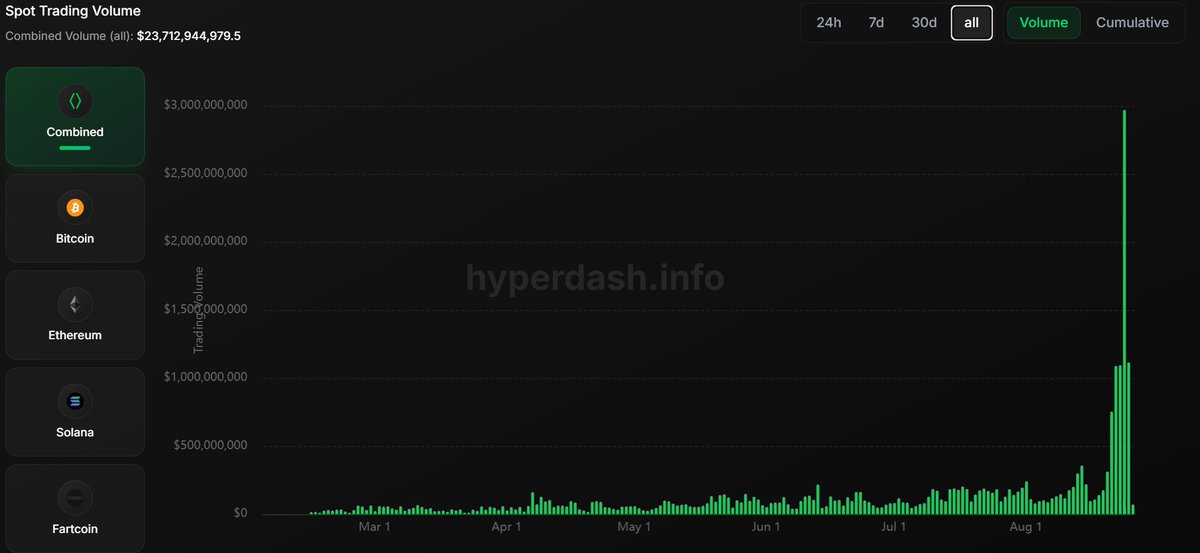Choose the Solana asset label

75,432
